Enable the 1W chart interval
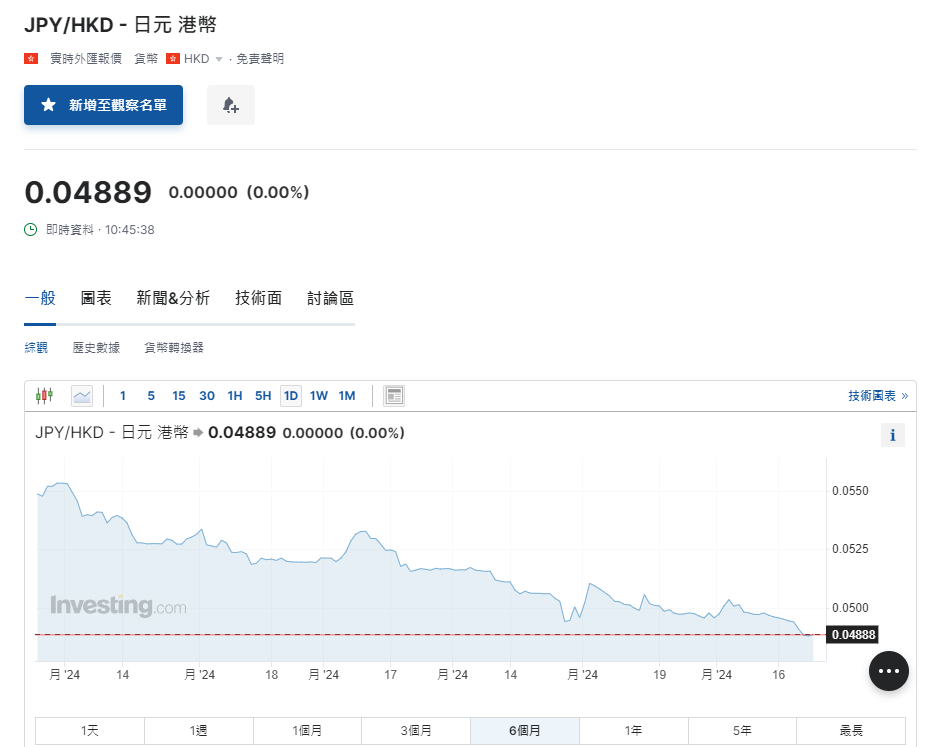Image resolution: width=933 pixels, height=747 pixels. point(318,395)
